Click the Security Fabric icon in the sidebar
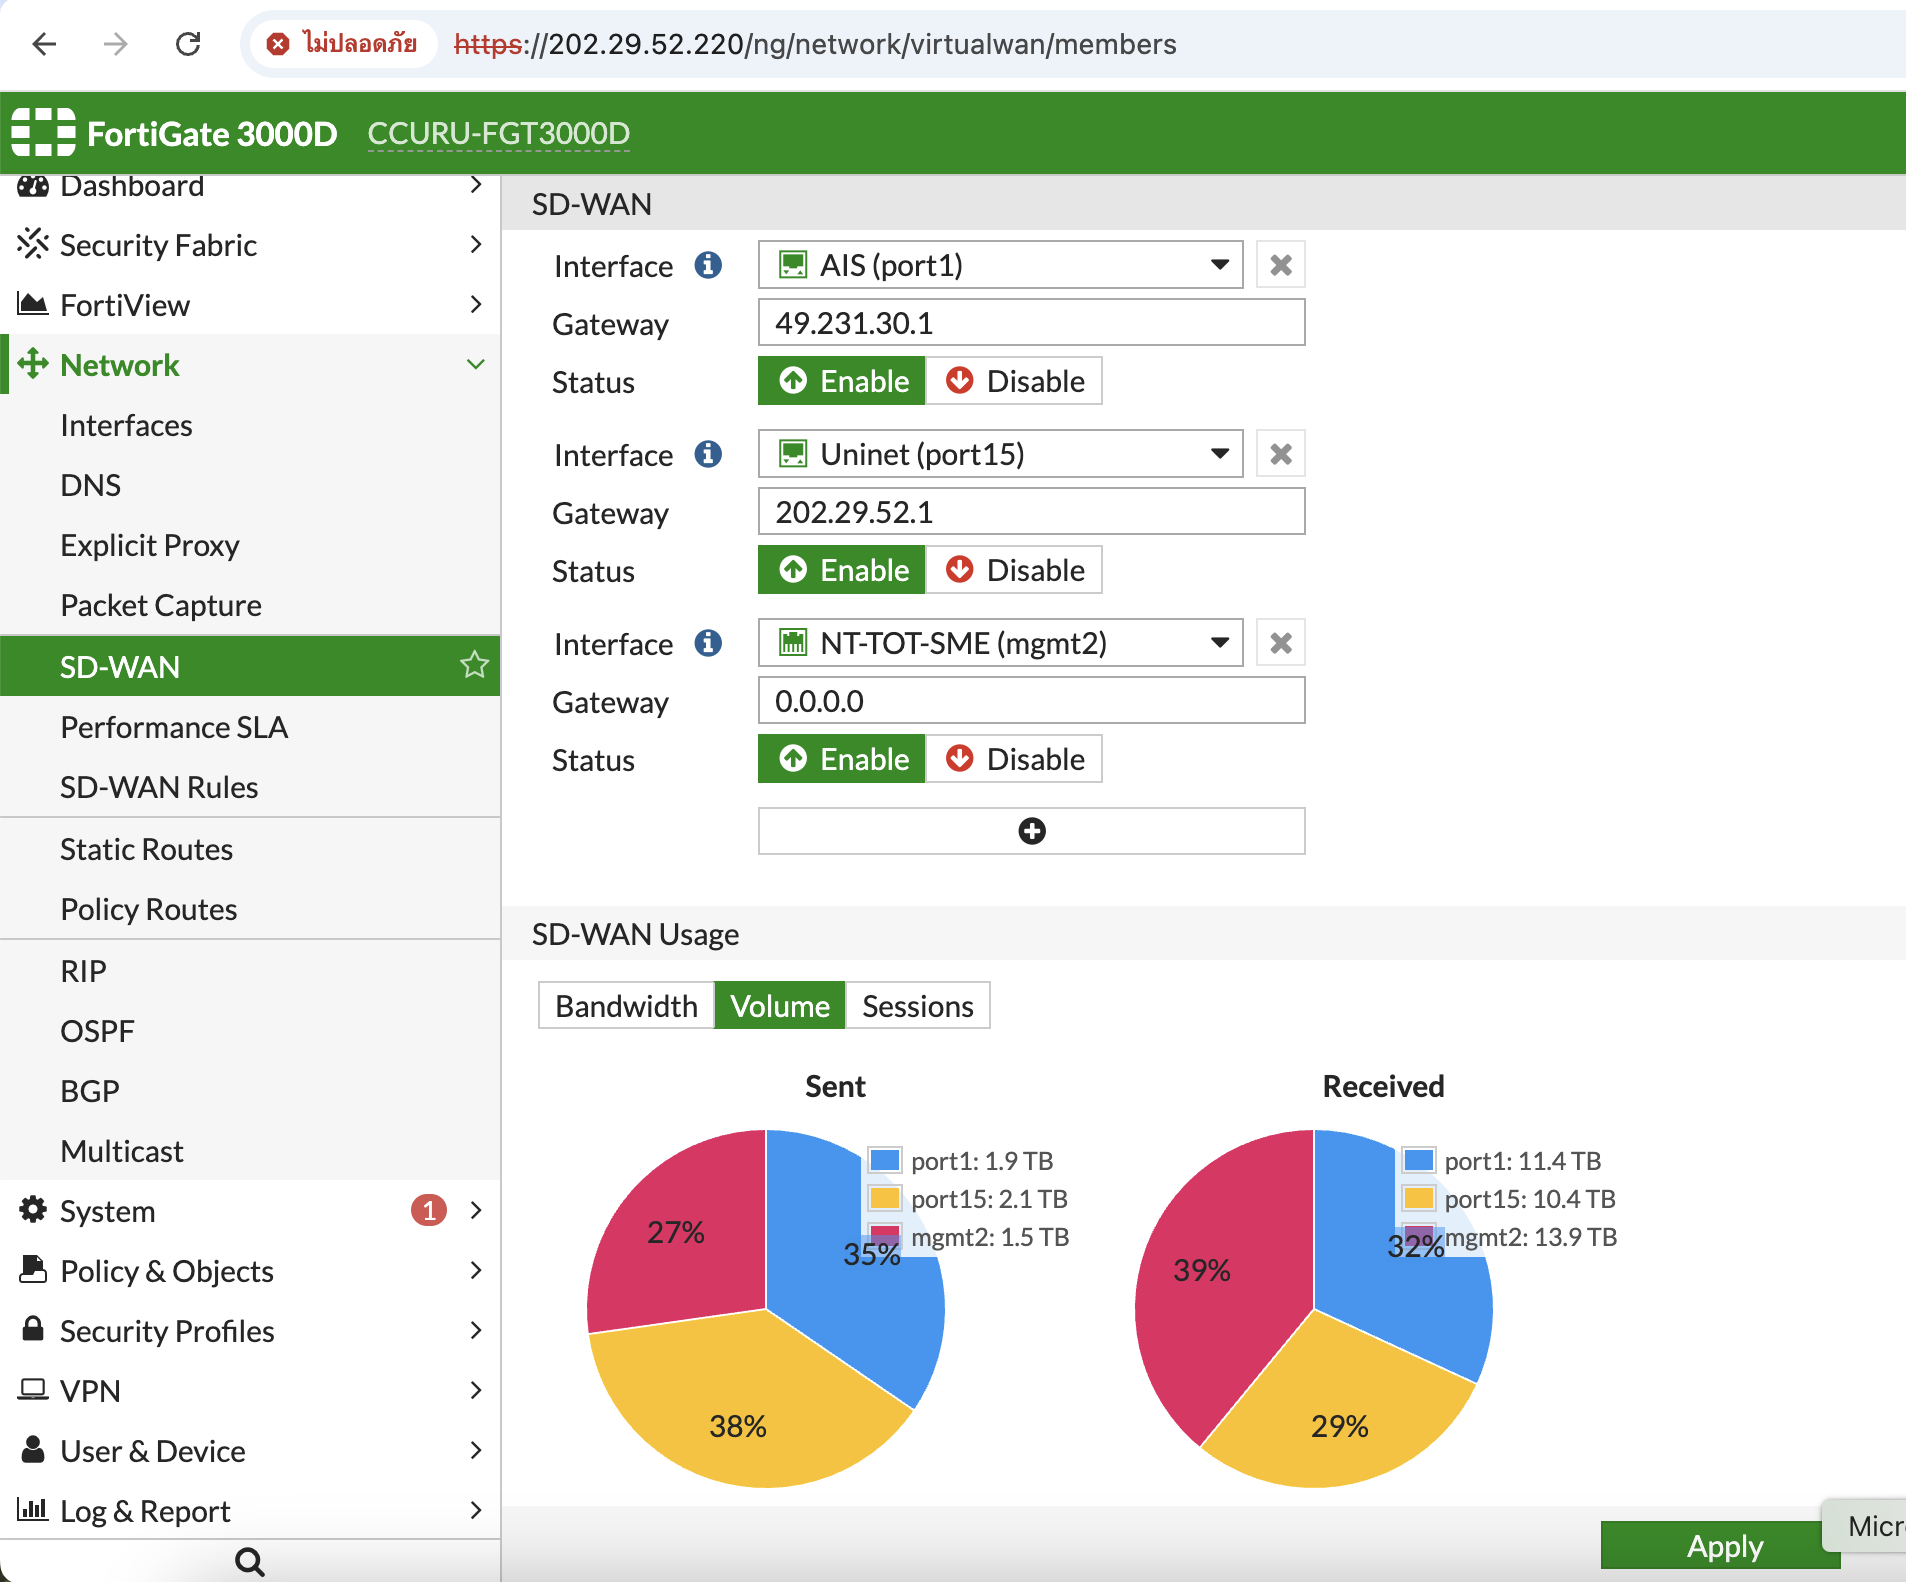1906x1582 pixels. [x=33, y=244]
